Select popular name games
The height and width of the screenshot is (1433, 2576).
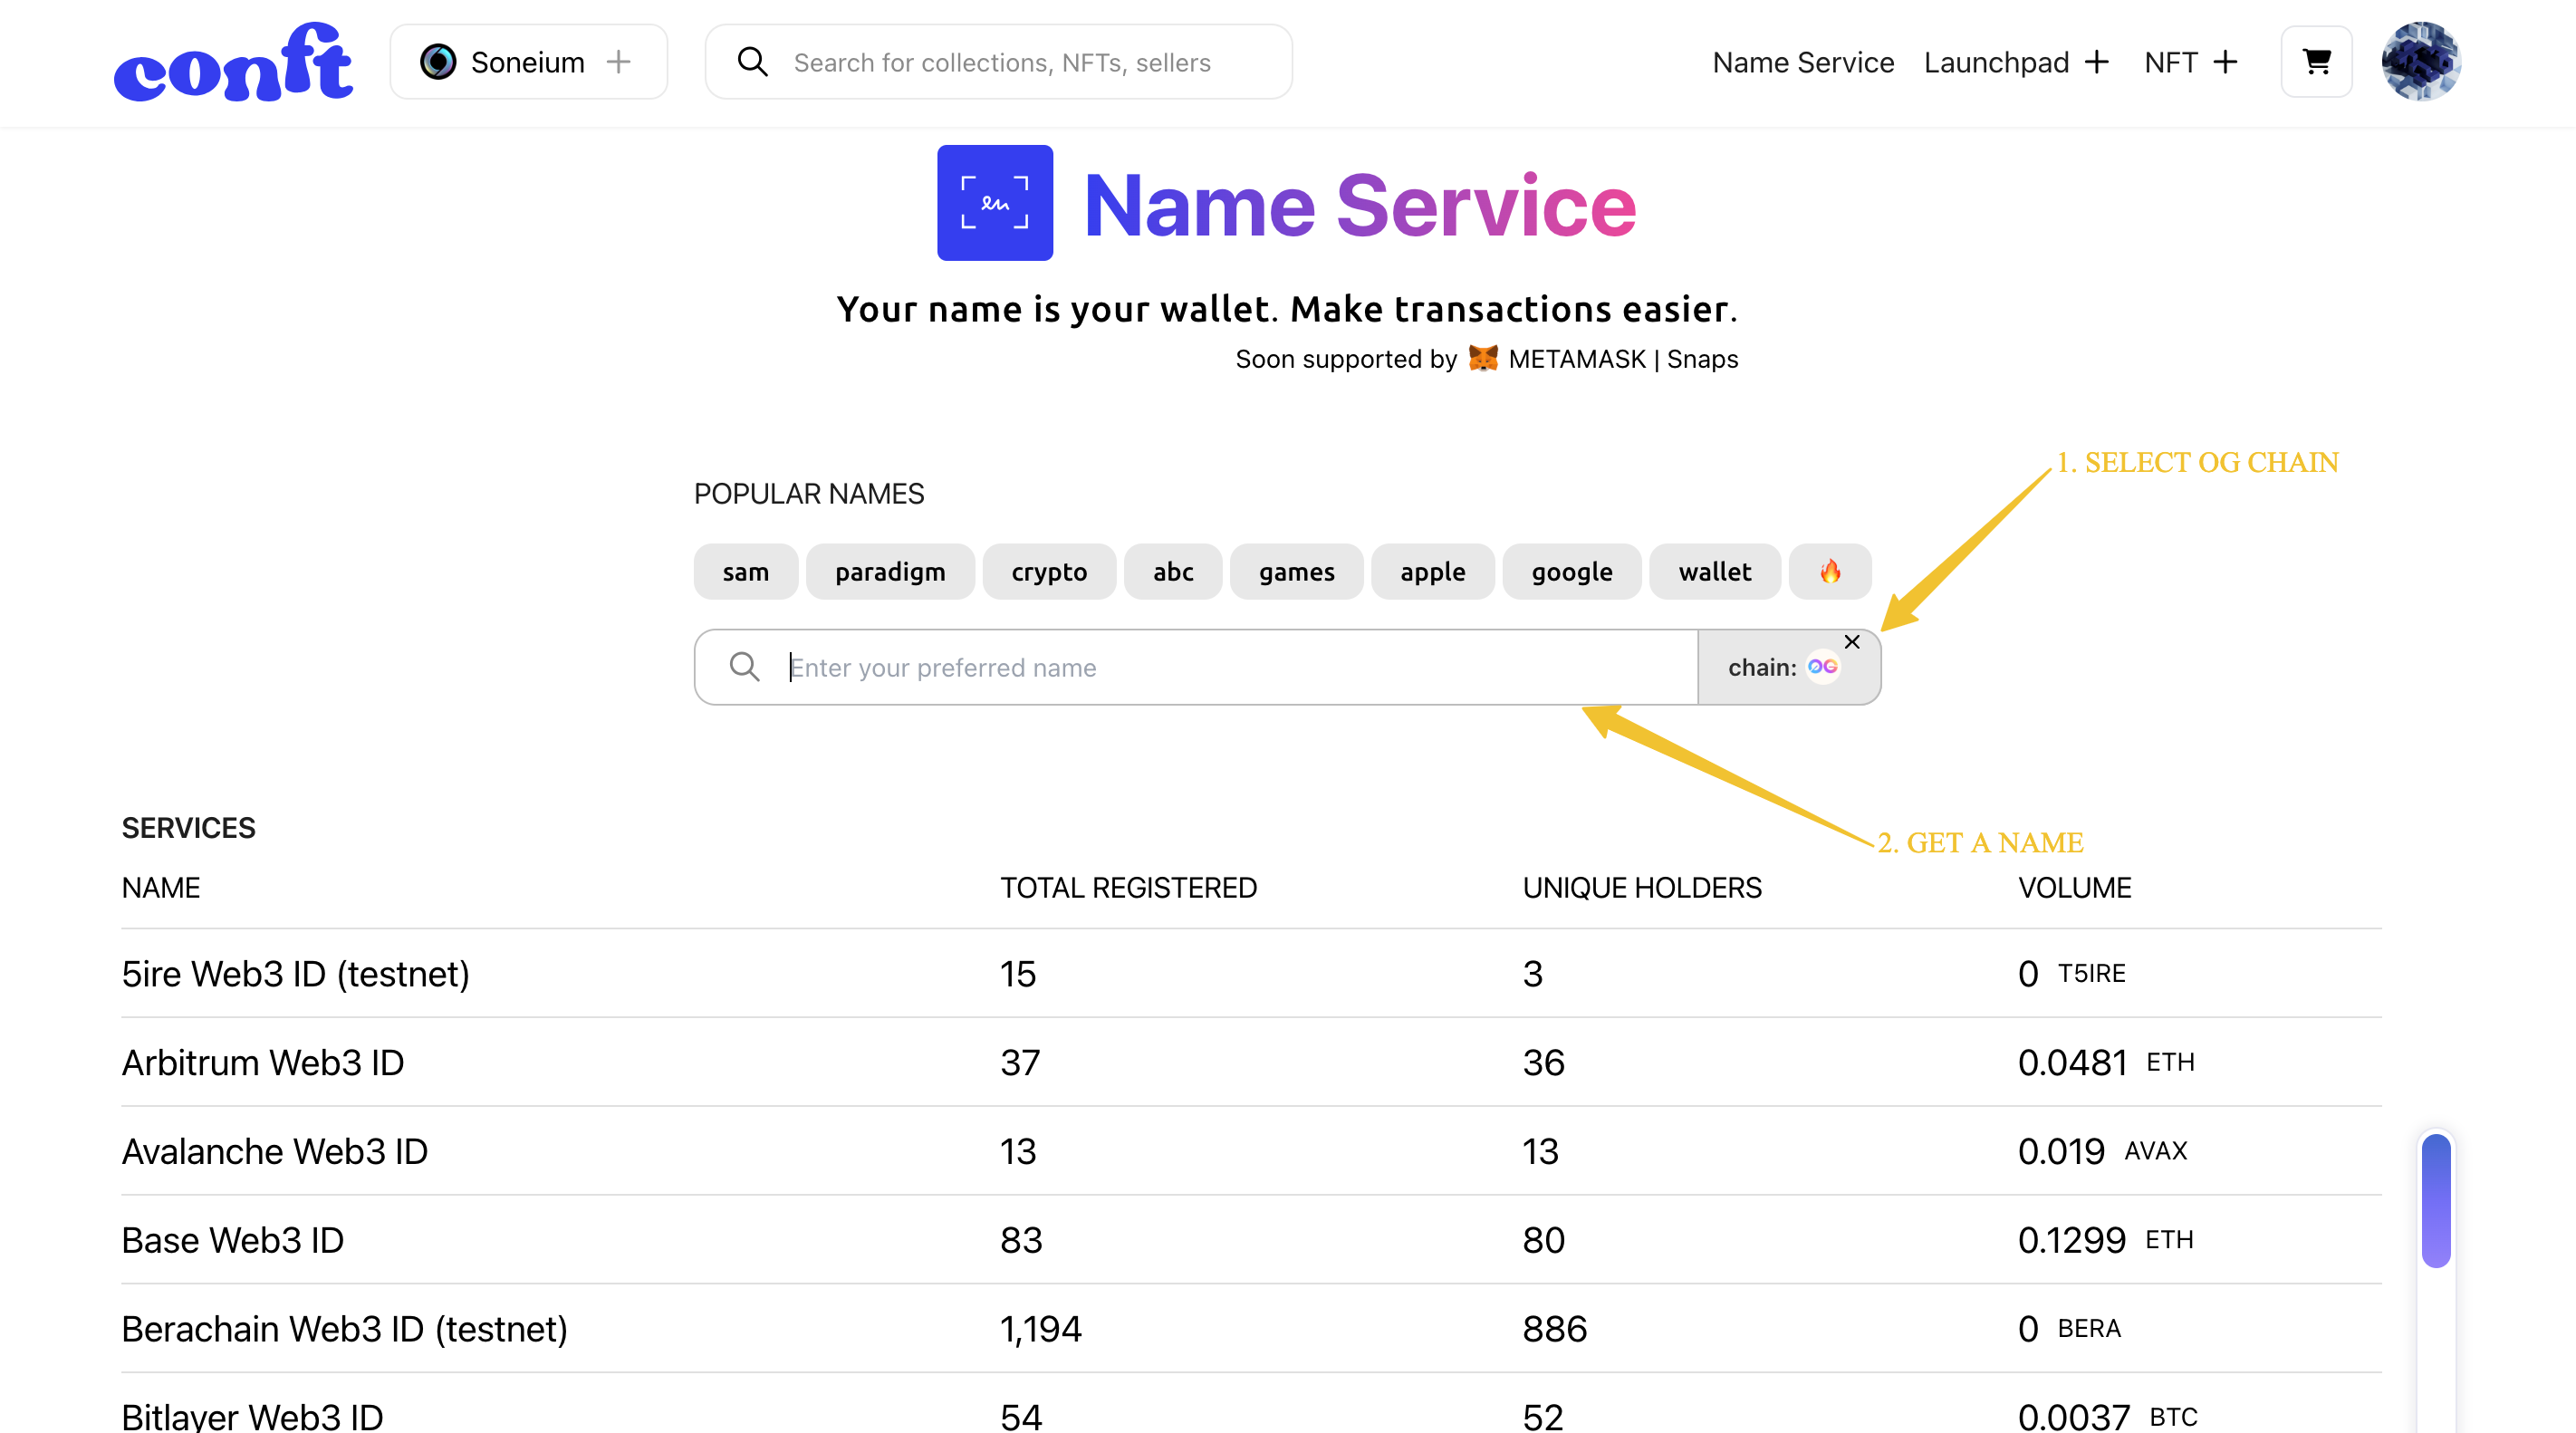1296,572
